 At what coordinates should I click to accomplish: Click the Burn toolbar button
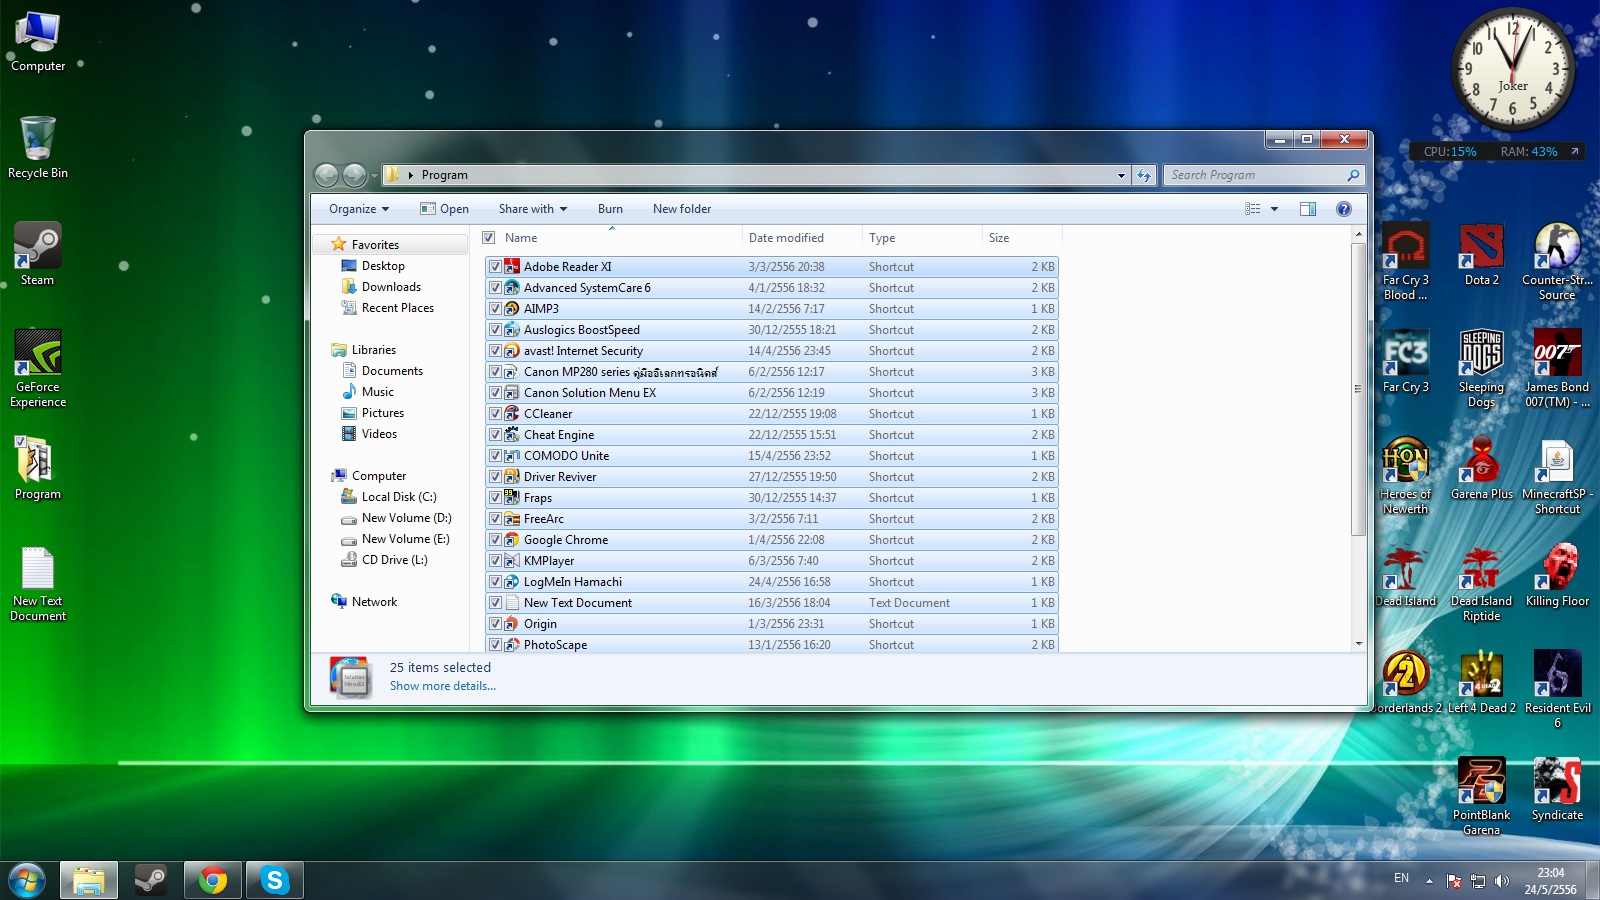pos(610,209)
